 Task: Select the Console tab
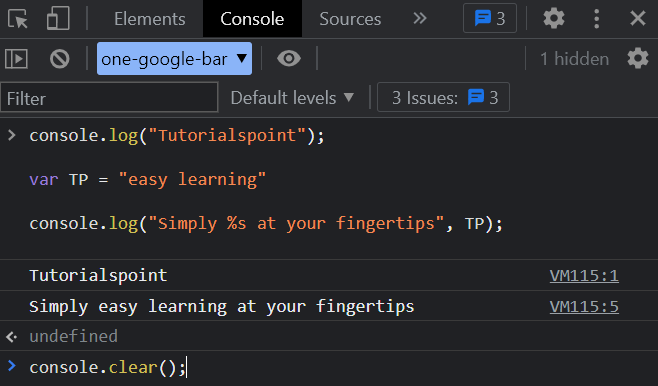click(252, 19)
